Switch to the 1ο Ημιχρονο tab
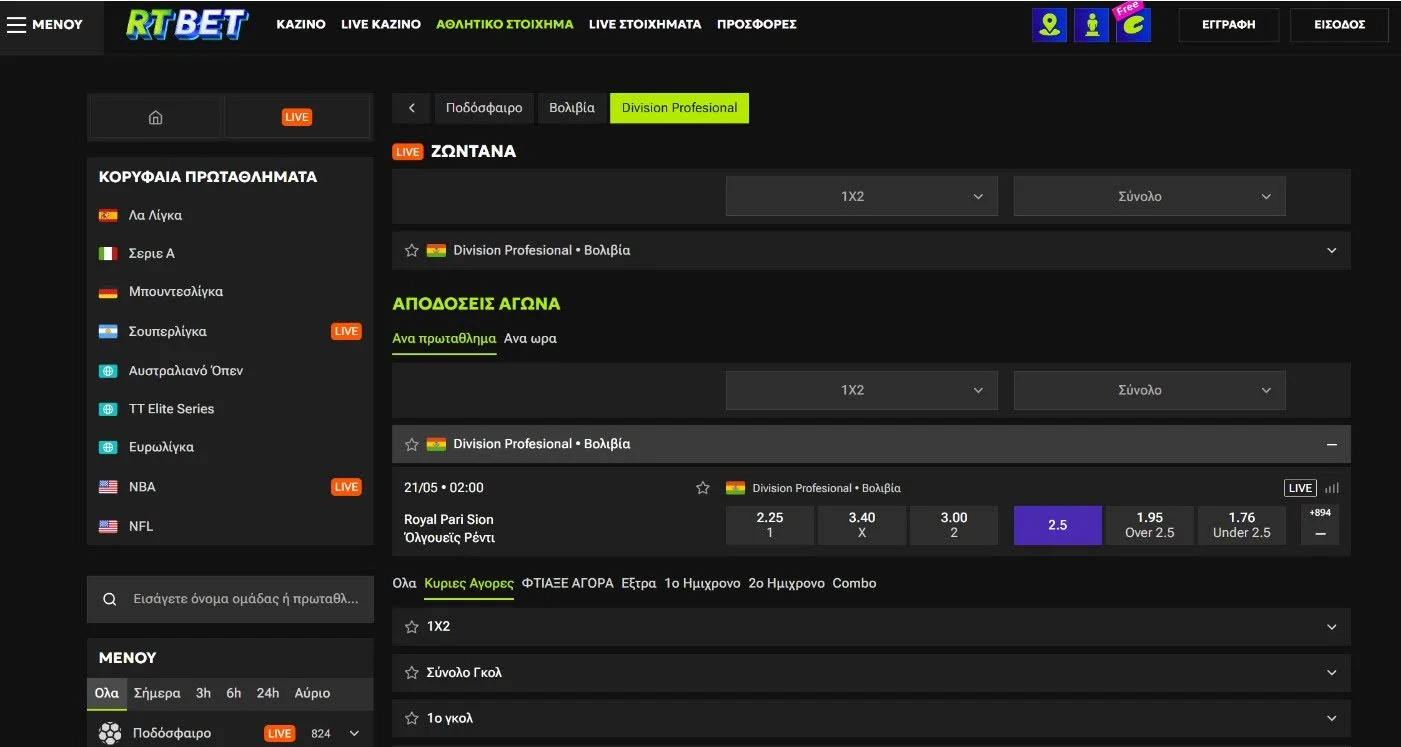Screen dimensions: 1401x747 click(x=702, y=583)
